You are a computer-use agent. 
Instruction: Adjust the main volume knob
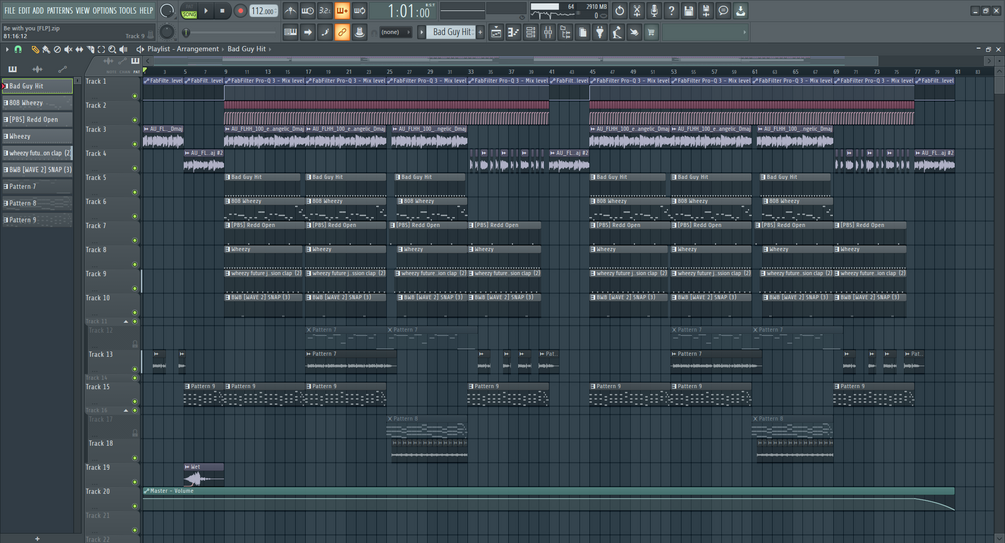click(167, 10)
